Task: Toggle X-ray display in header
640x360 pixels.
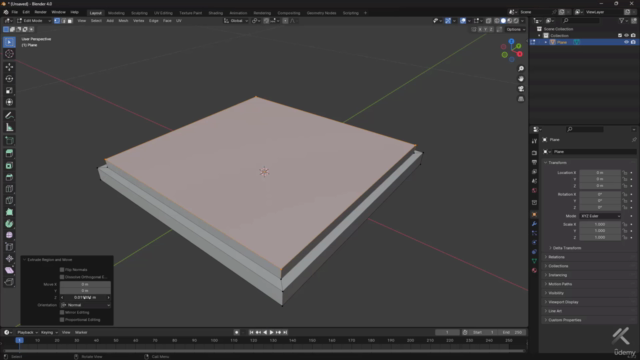Action: coord(489,21)
